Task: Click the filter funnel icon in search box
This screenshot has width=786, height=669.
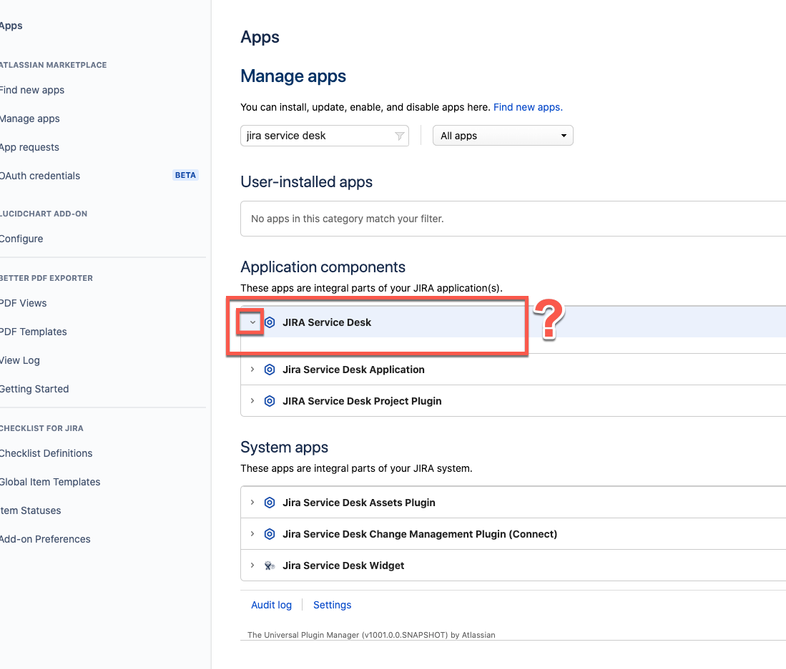Action: click(400, 136)
